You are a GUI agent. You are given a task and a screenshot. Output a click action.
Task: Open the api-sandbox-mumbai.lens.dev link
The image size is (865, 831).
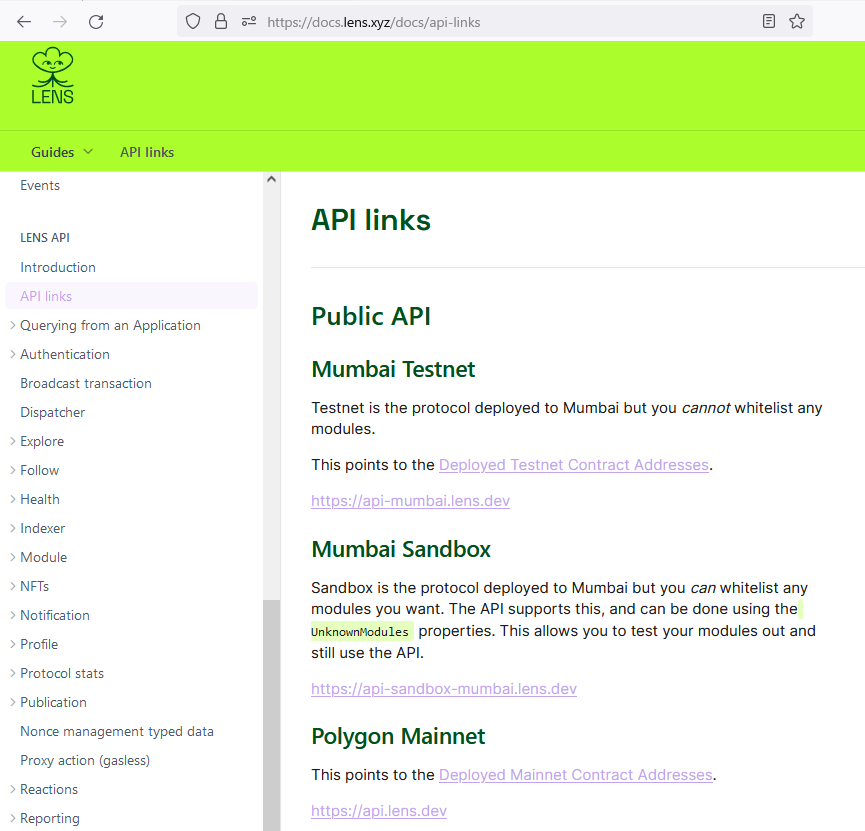443,688
